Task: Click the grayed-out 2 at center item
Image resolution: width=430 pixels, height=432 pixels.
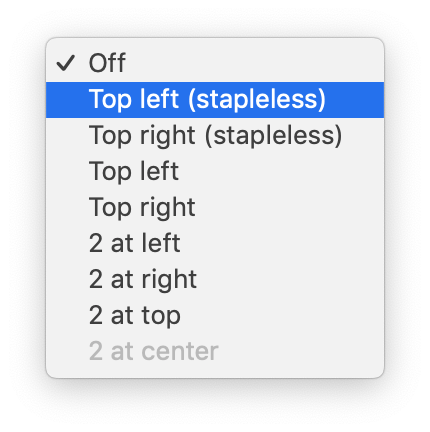Action: coord(215,352)
